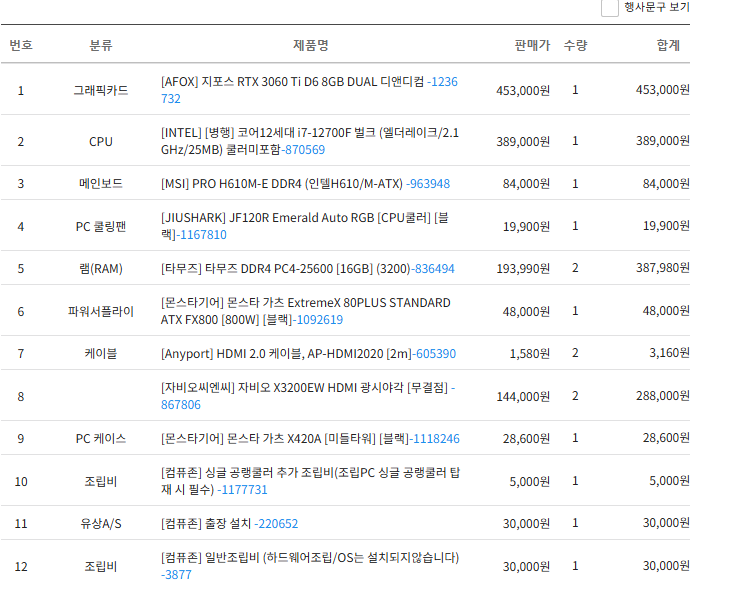Click the 1,580원 HDMI cable price
Image resolution: width=744 pixels, height=589 pixels.
[x=530, y=354]
